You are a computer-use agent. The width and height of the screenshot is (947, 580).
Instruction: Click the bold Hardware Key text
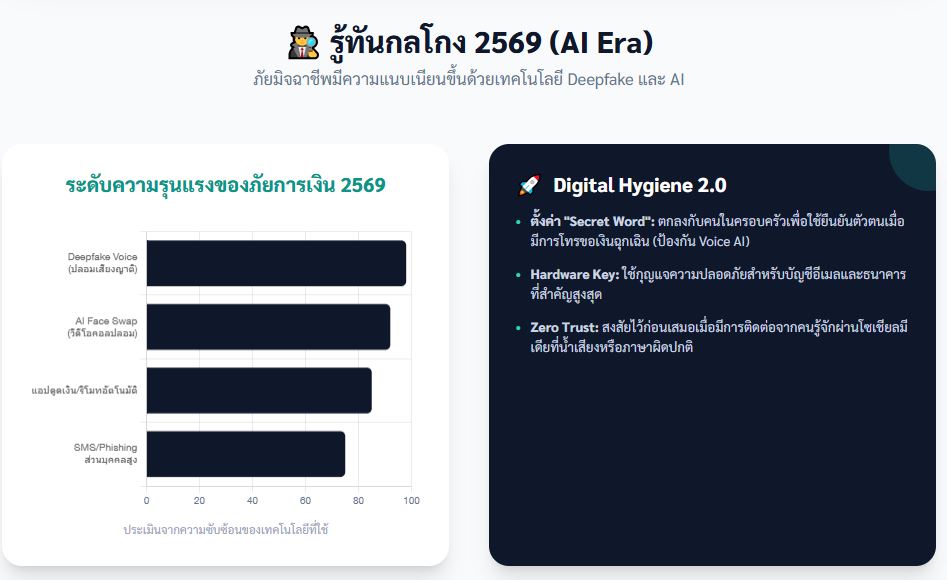pos(564,275)
